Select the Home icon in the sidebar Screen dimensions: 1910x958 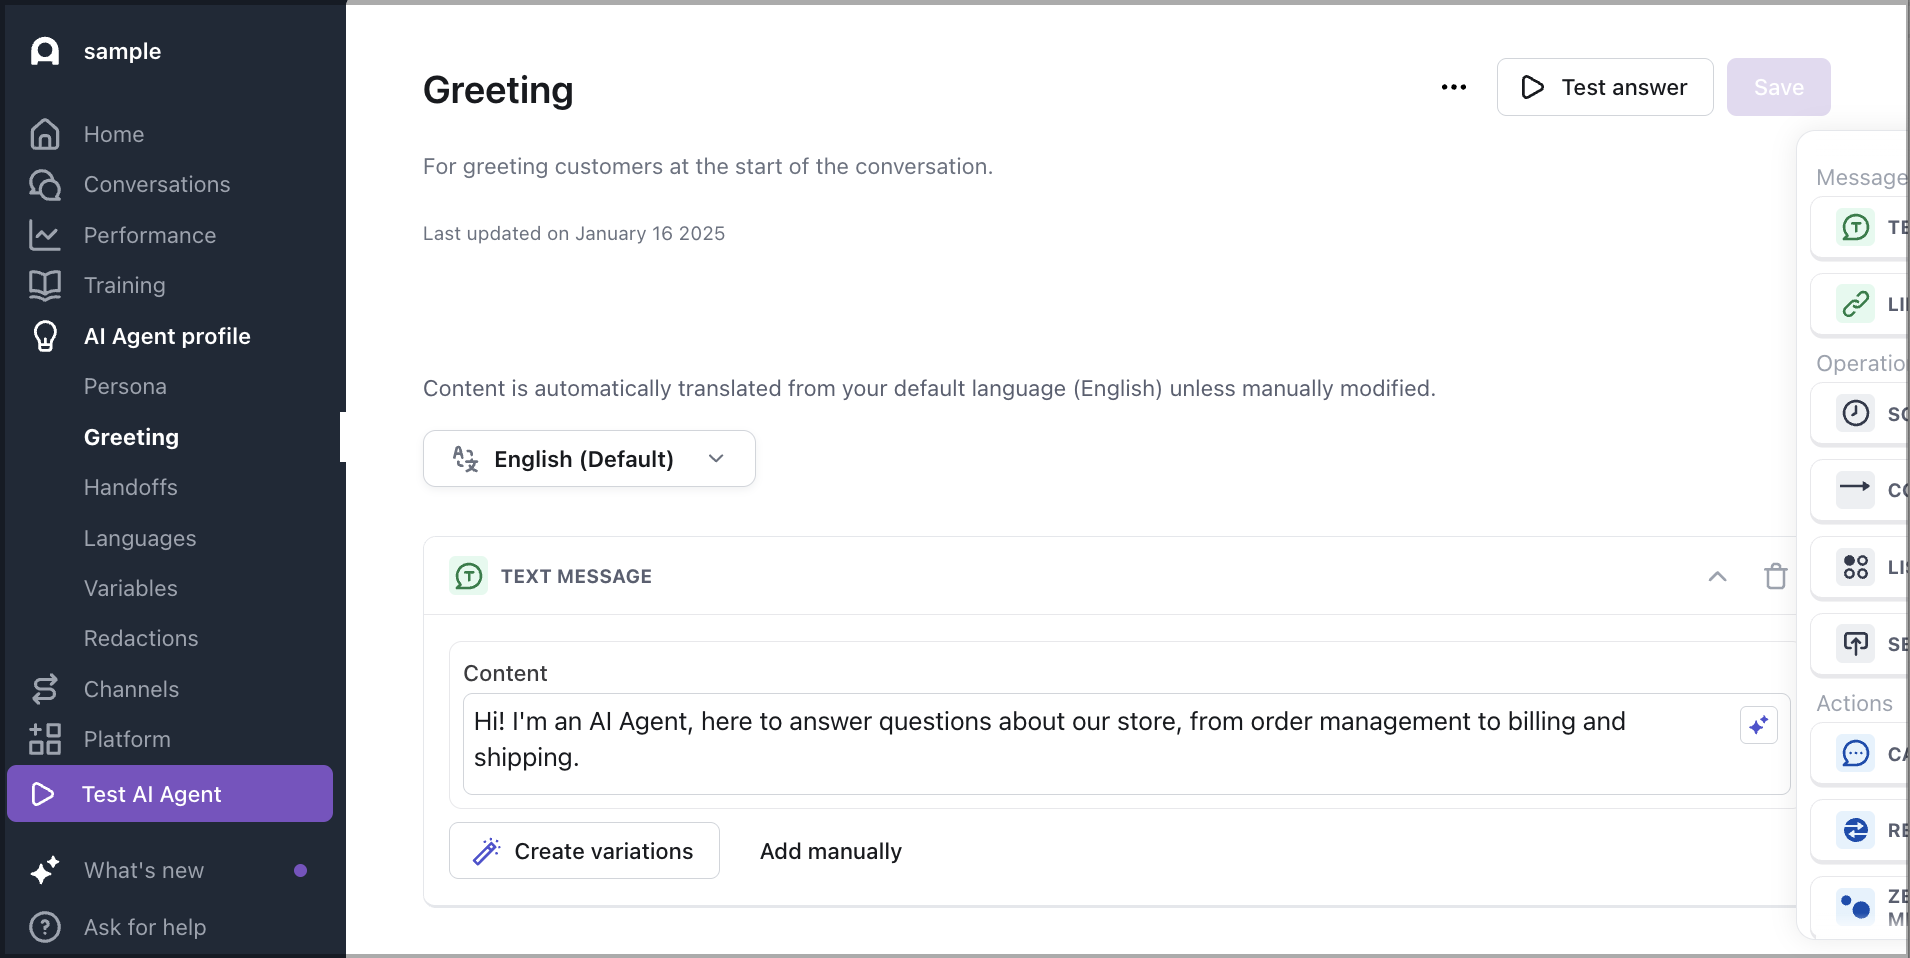point(44,134)
